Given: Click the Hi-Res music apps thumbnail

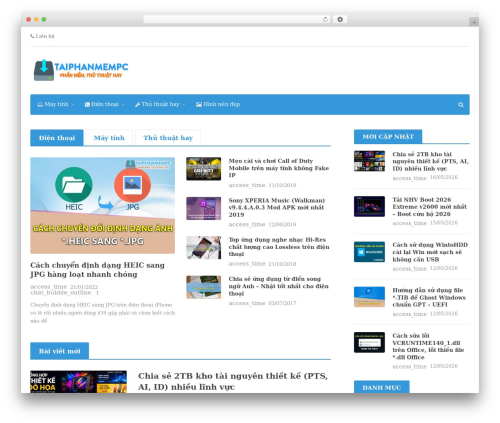Looking at the screenshot, I should pyautogui.click(x=203, y=248).
